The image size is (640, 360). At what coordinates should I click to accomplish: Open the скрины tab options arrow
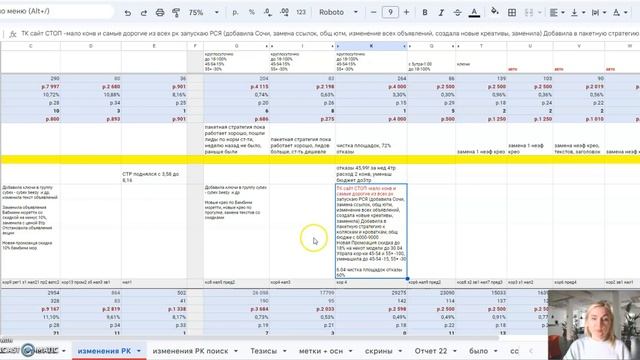(x=400, y=351)
